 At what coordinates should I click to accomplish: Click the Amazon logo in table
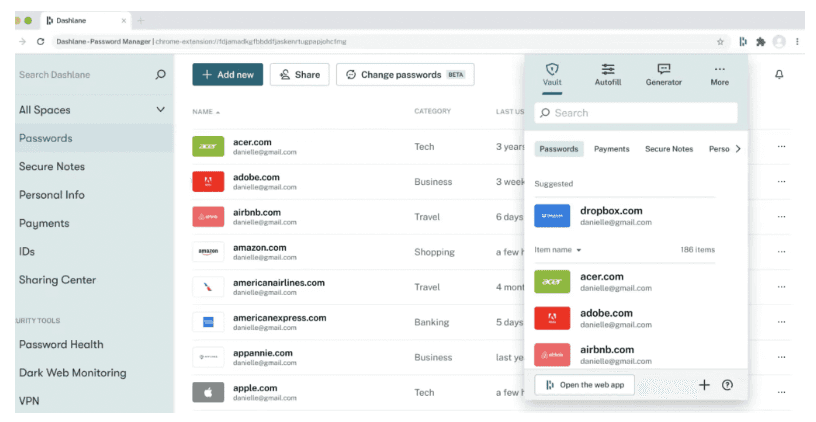point(208,252)
